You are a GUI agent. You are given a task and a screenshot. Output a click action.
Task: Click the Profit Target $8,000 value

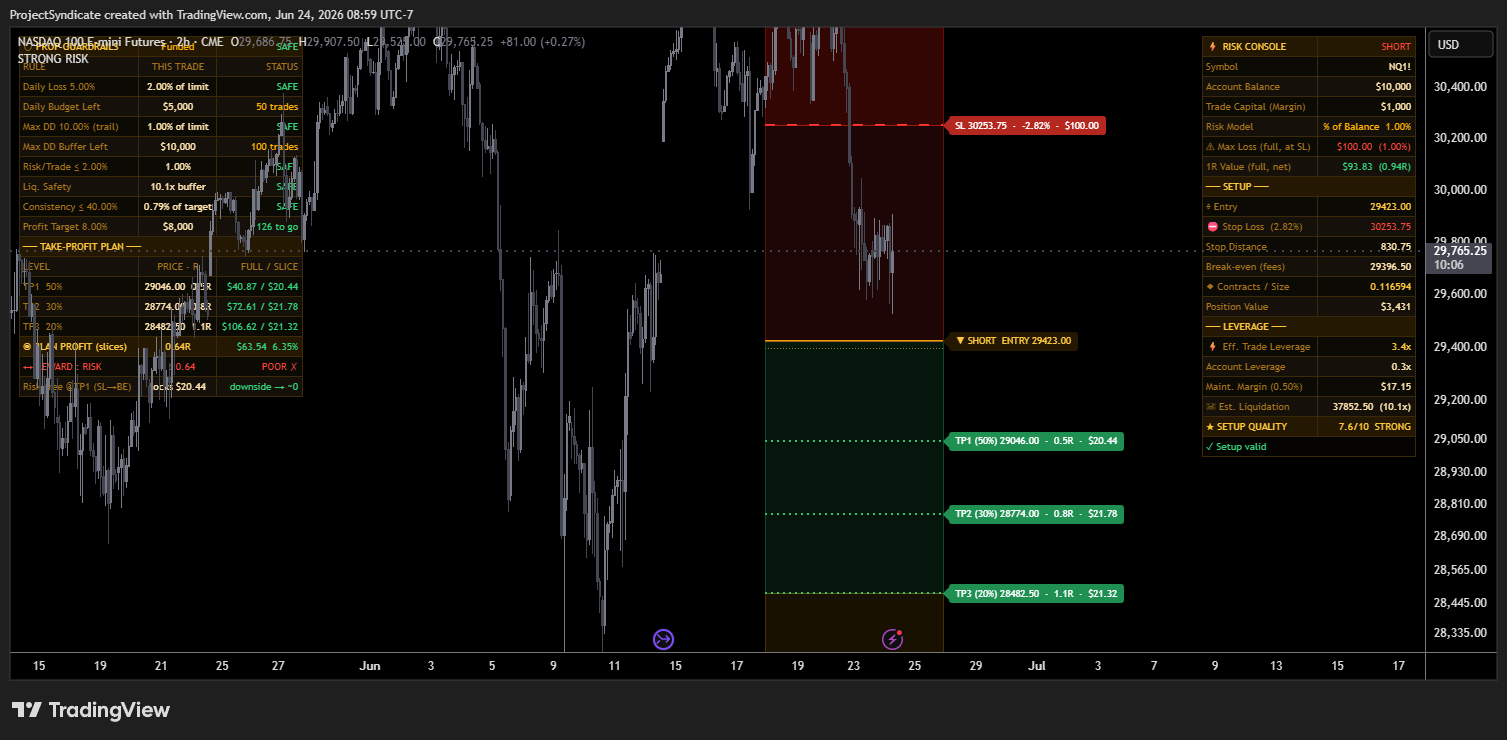[178, 227]
